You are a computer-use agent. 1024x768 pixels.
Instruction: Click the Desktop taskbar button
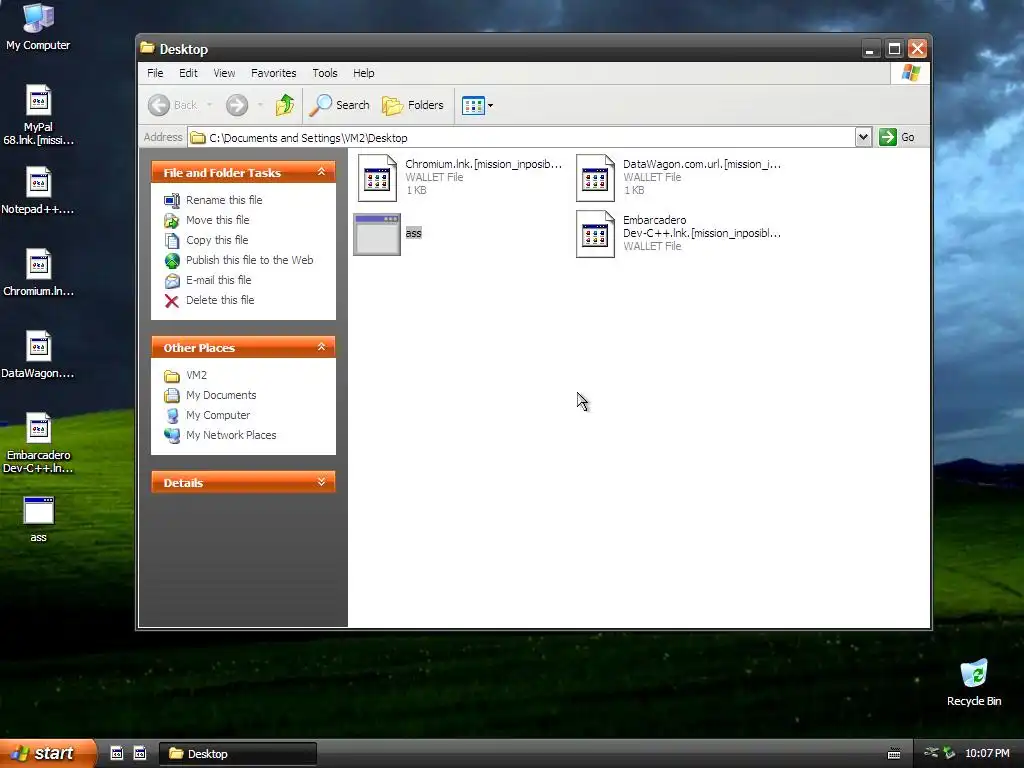coord(238,754)
